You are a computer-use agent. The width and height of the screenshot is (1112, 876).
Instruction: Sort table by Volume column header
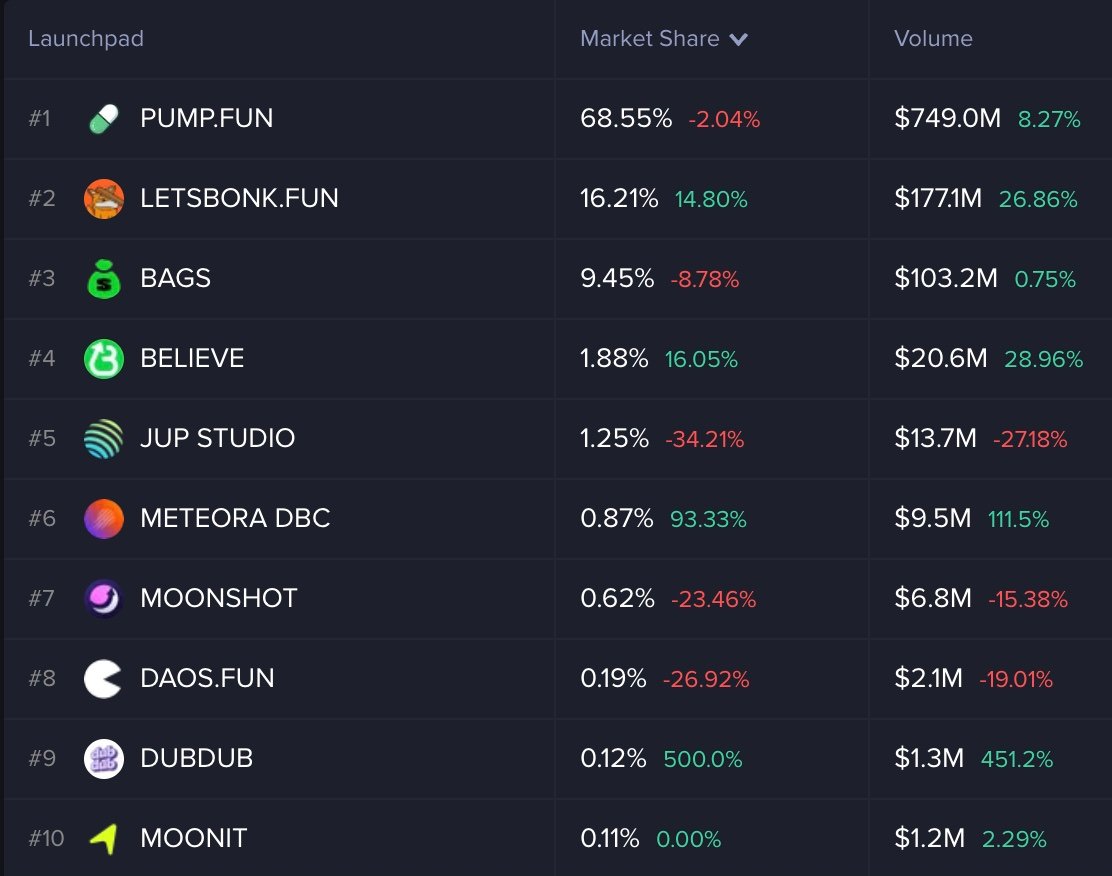click(933, 39)
